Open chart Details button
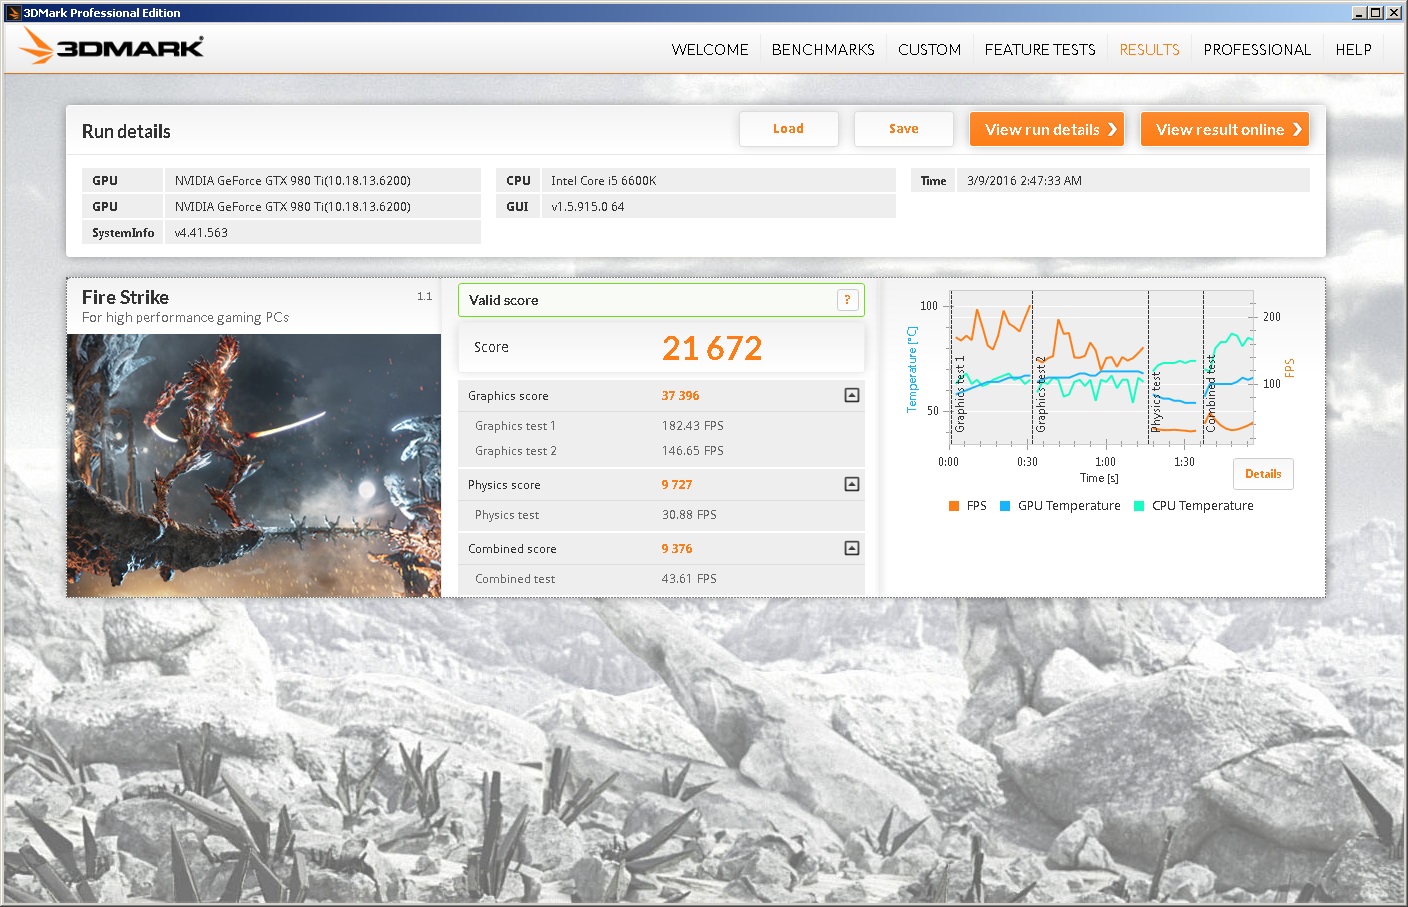The width and height of the screenshot is (1408, 907). pos(1263,474)
